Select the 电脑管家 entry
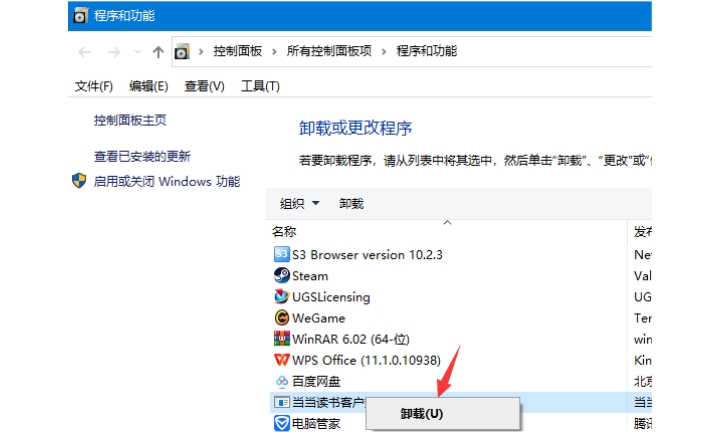 tap(316, 423)
